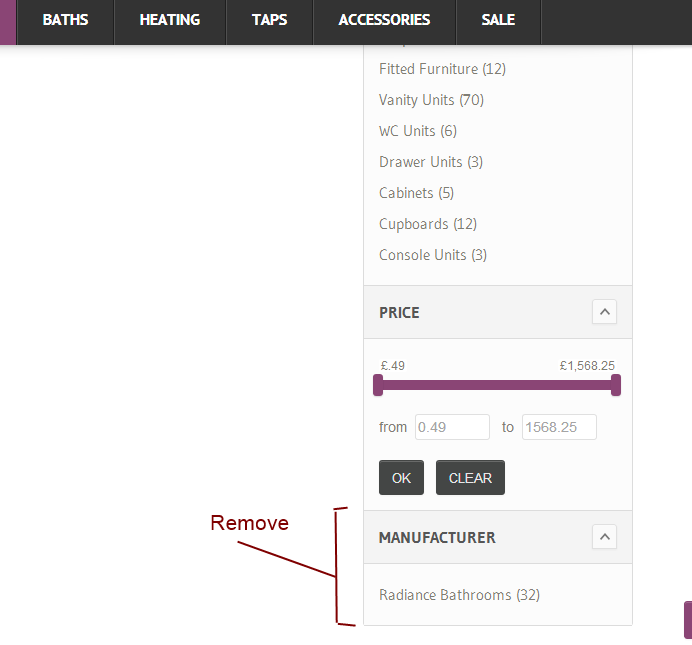The image size is (692, 645).
Task: Filter by Vanity Units category
Action: pos(417,100)
